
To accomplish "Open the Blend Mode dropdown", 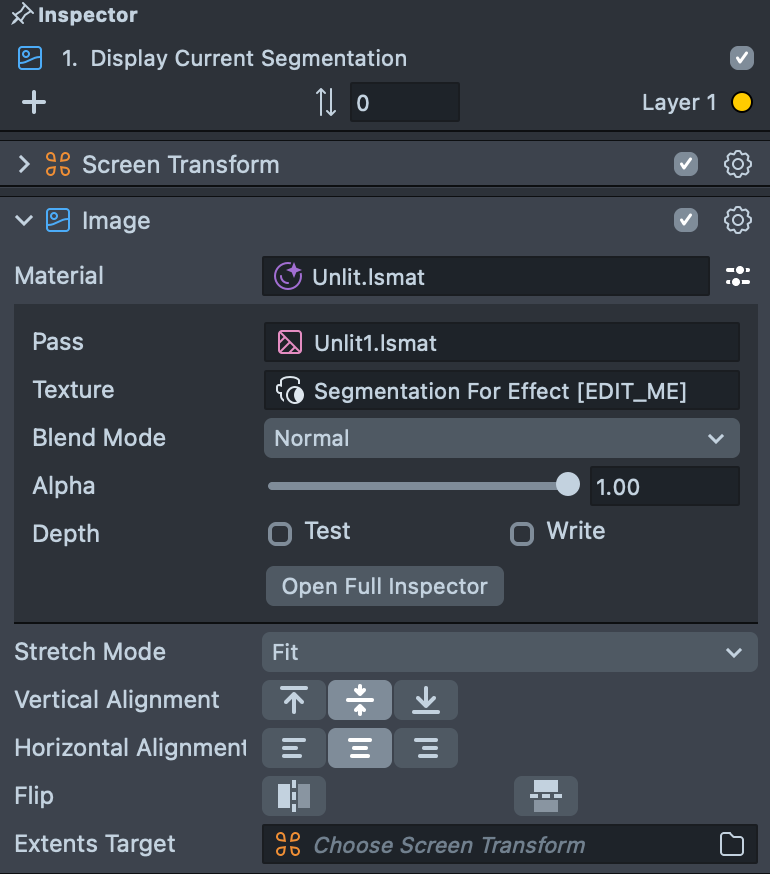I will [501, 438].
